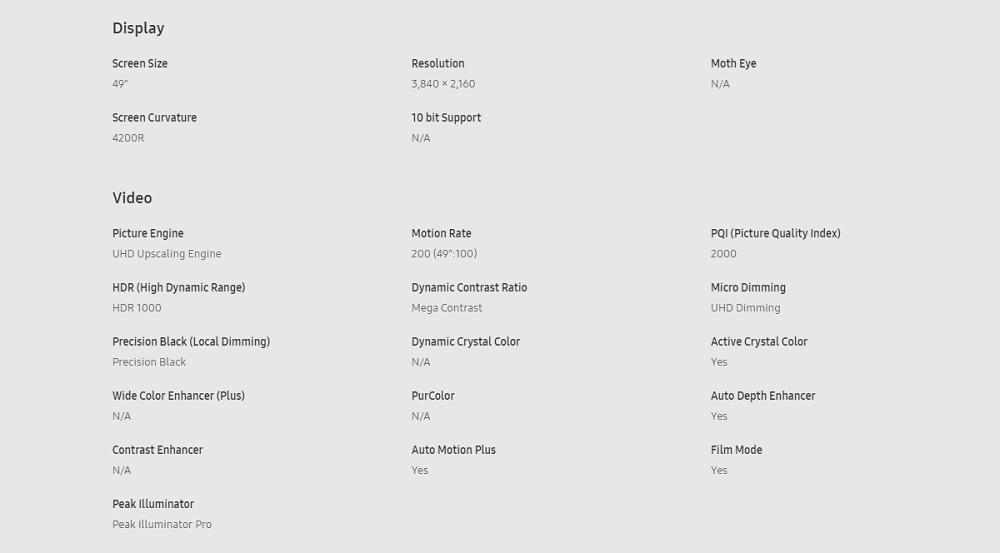
Task: Select the Motion Rate label
Action: click(441, 233)
